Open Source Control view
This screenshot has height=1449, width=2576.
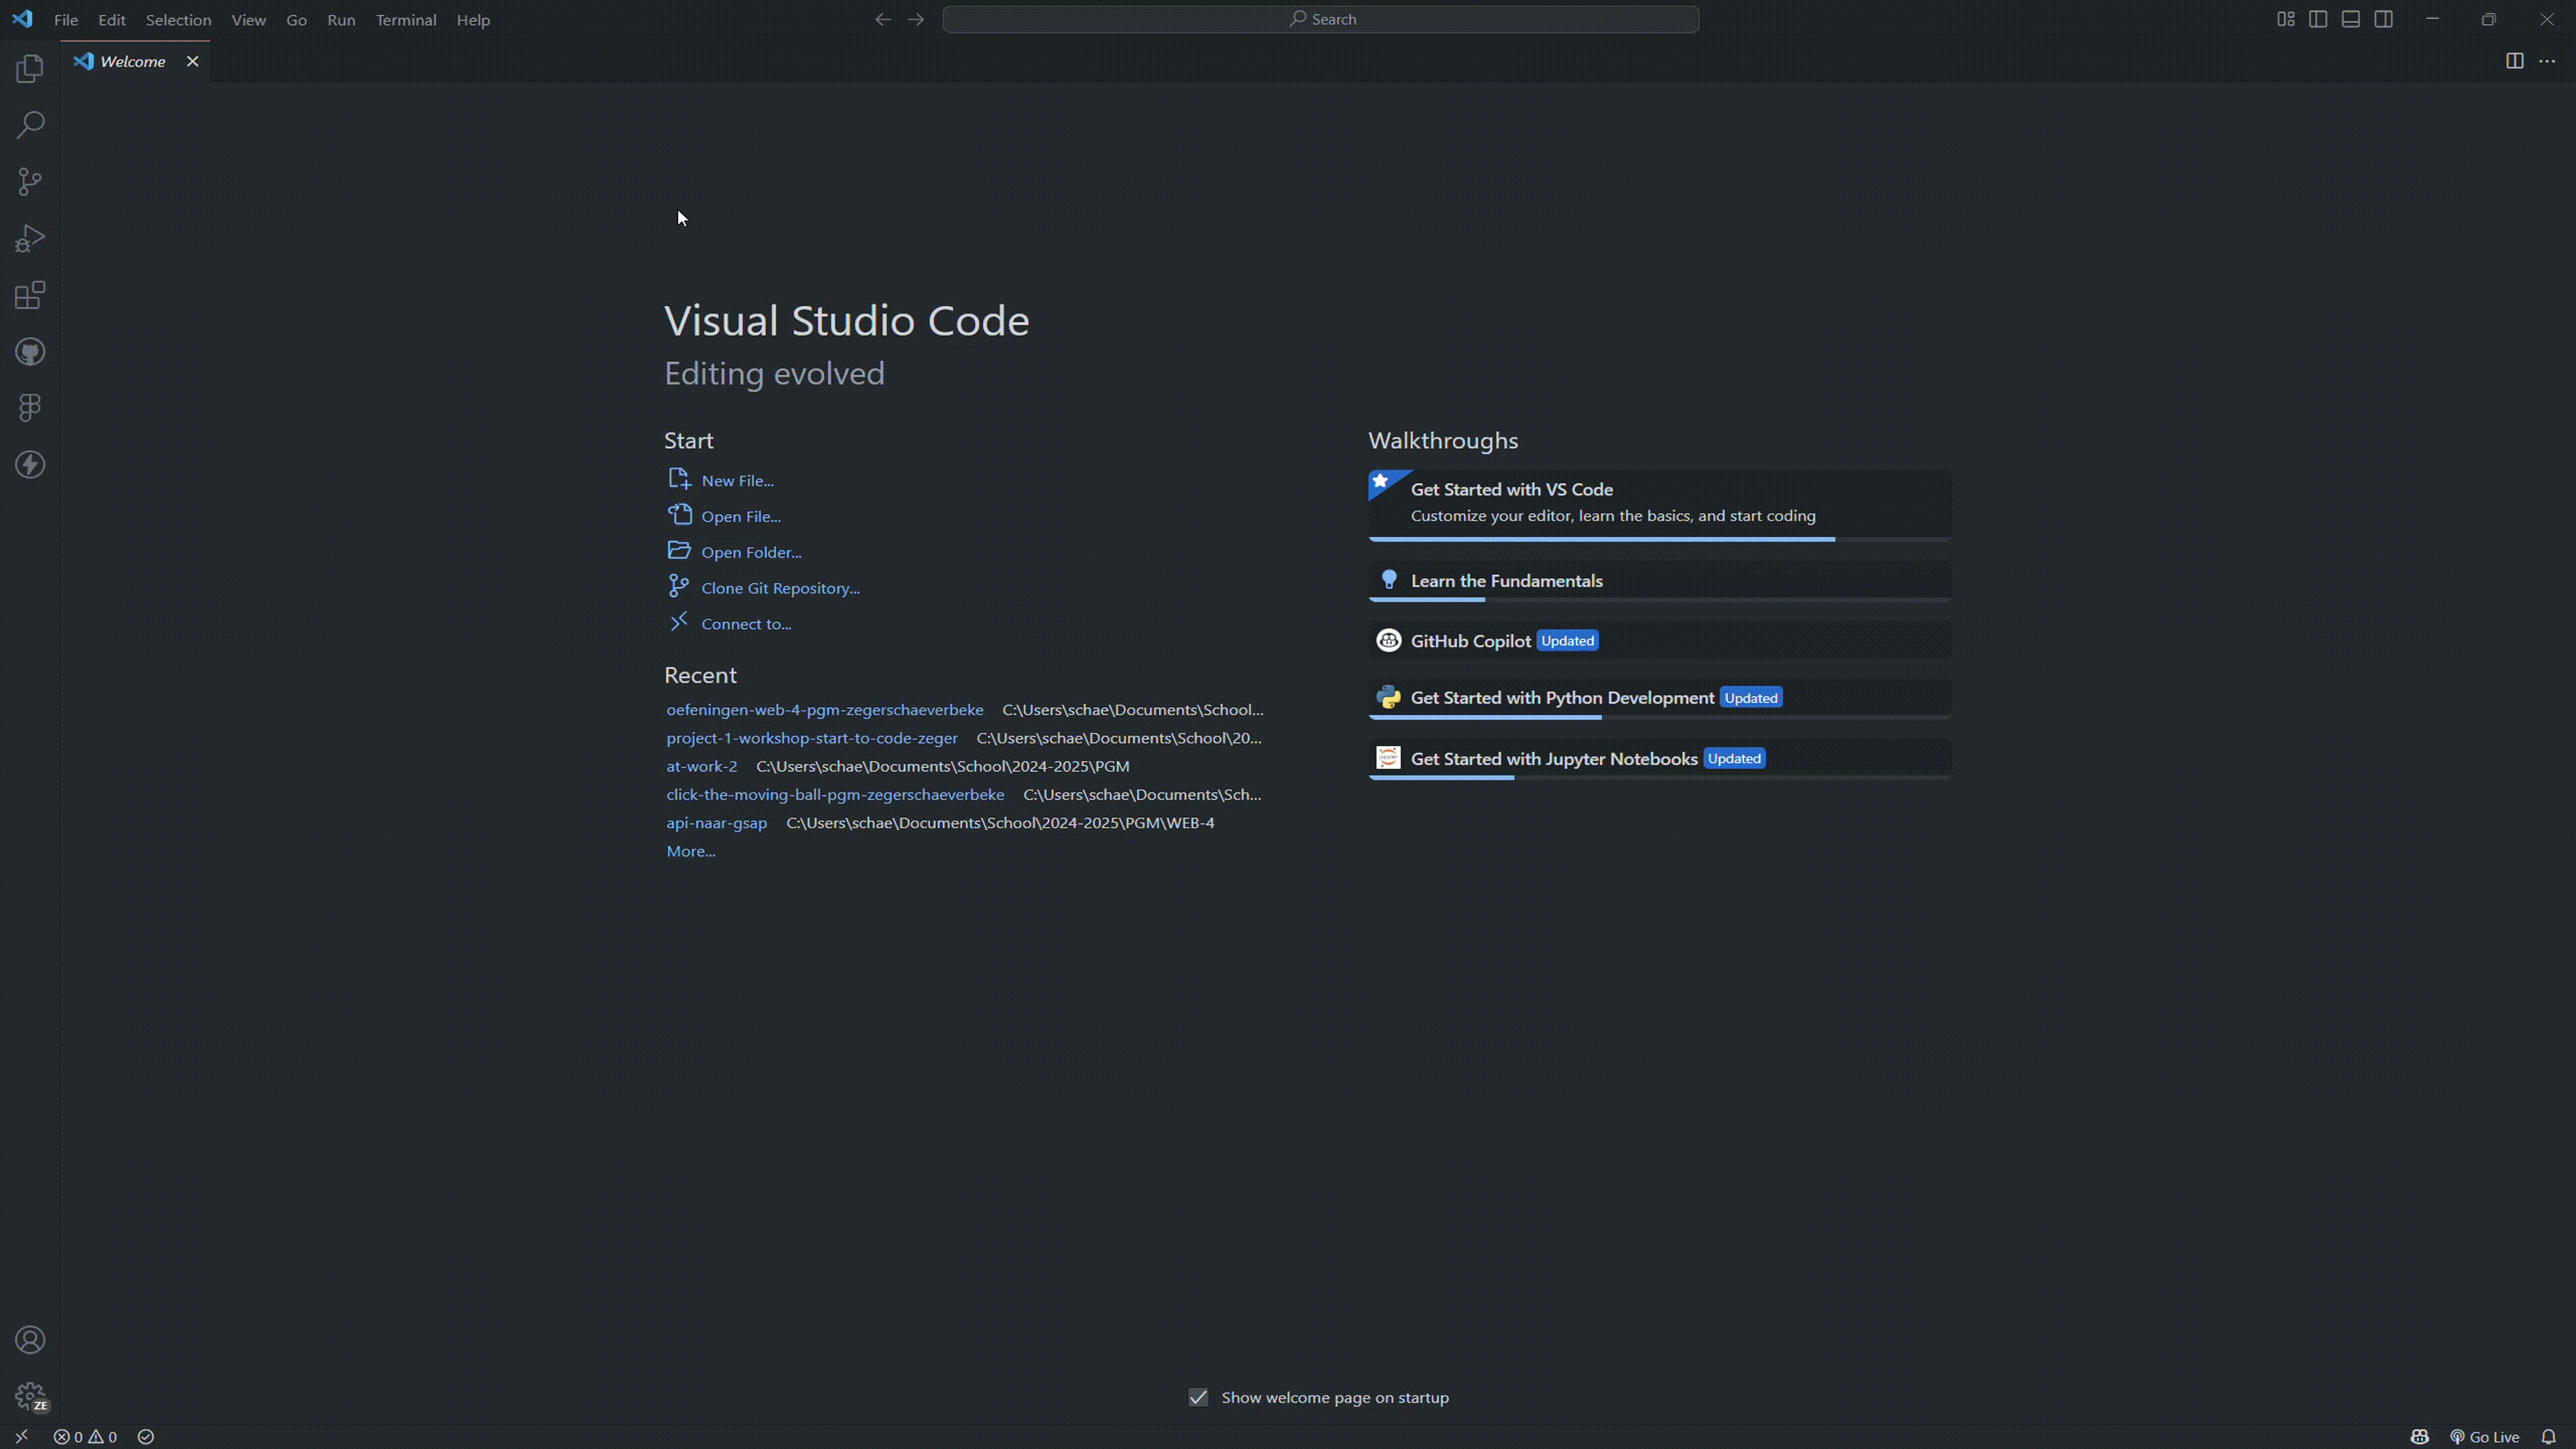tap(30, 181)
